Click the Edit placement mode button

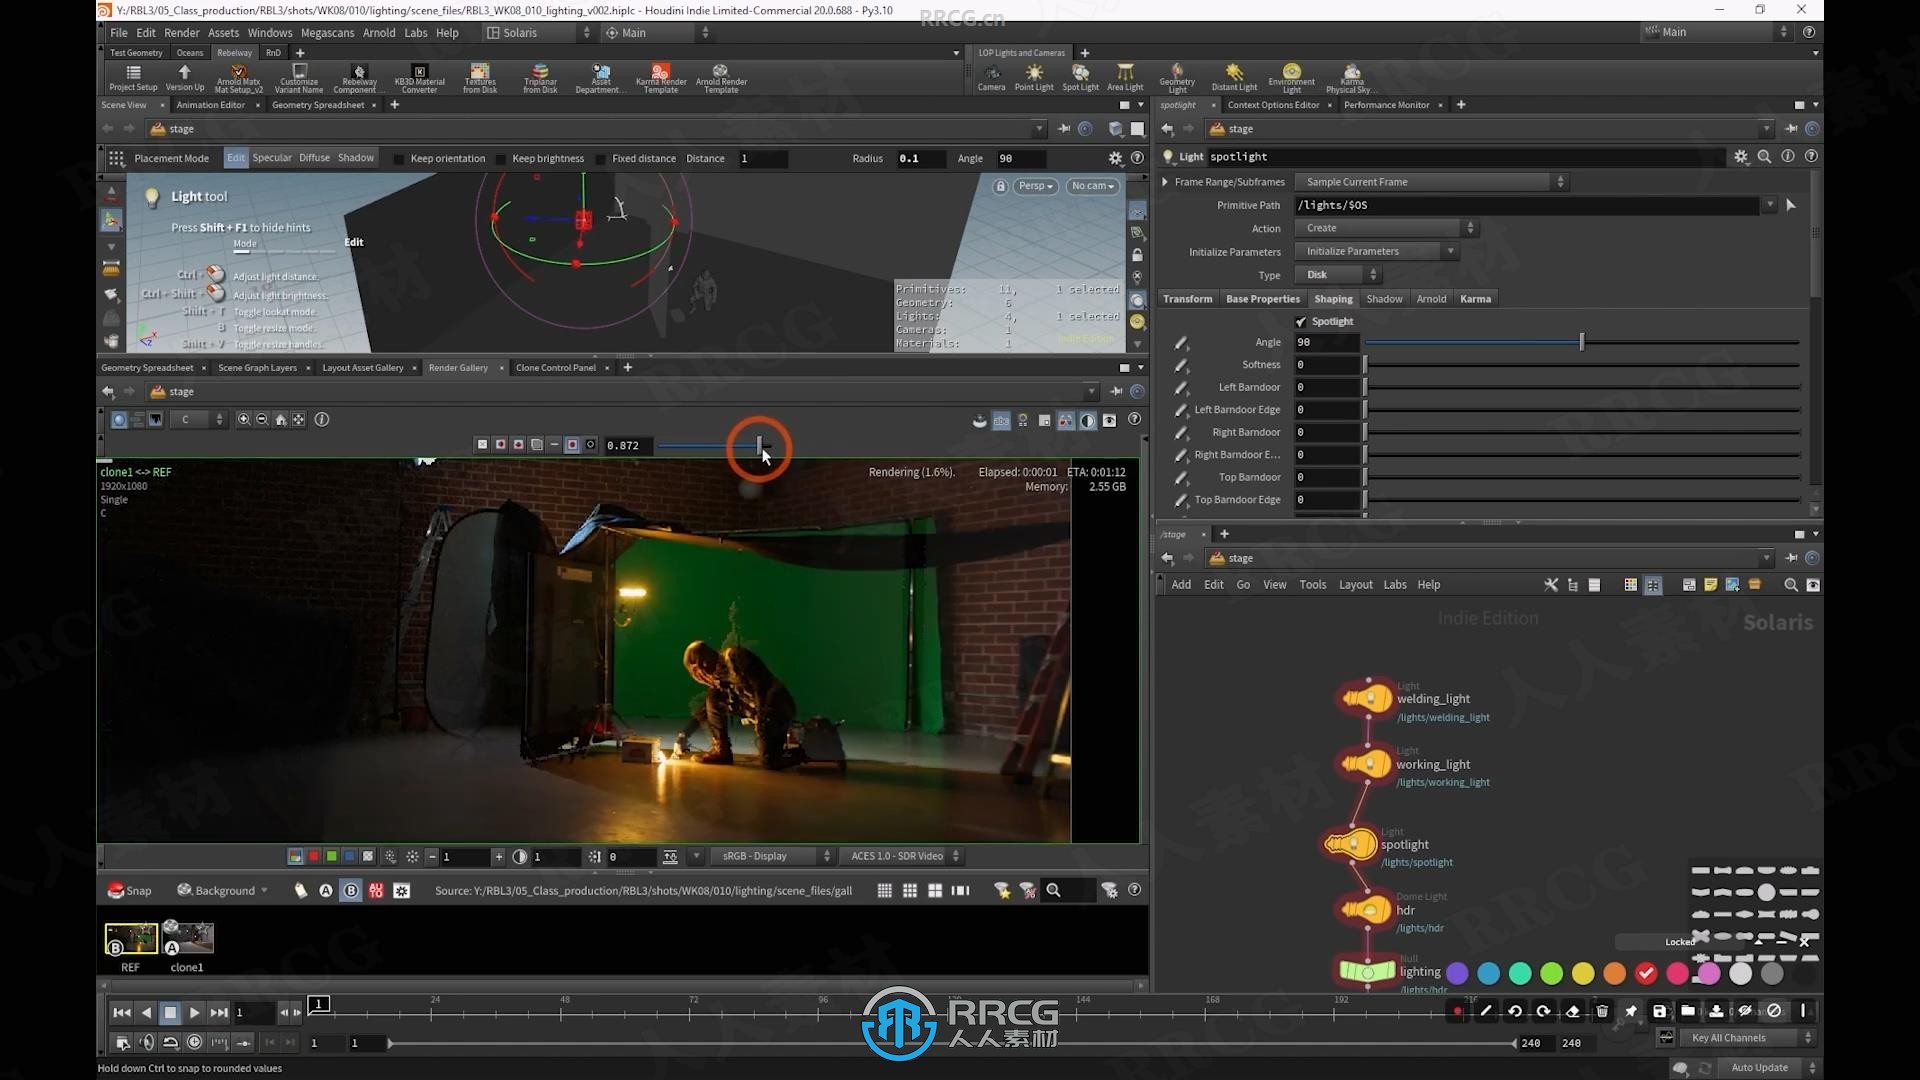236,158
